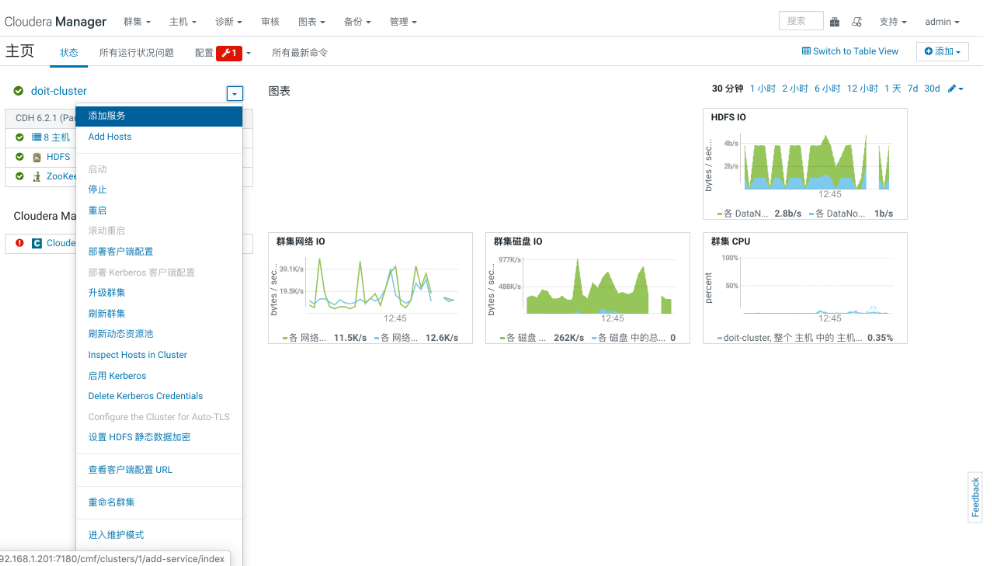Click the green status icon for HDFS

20,157
